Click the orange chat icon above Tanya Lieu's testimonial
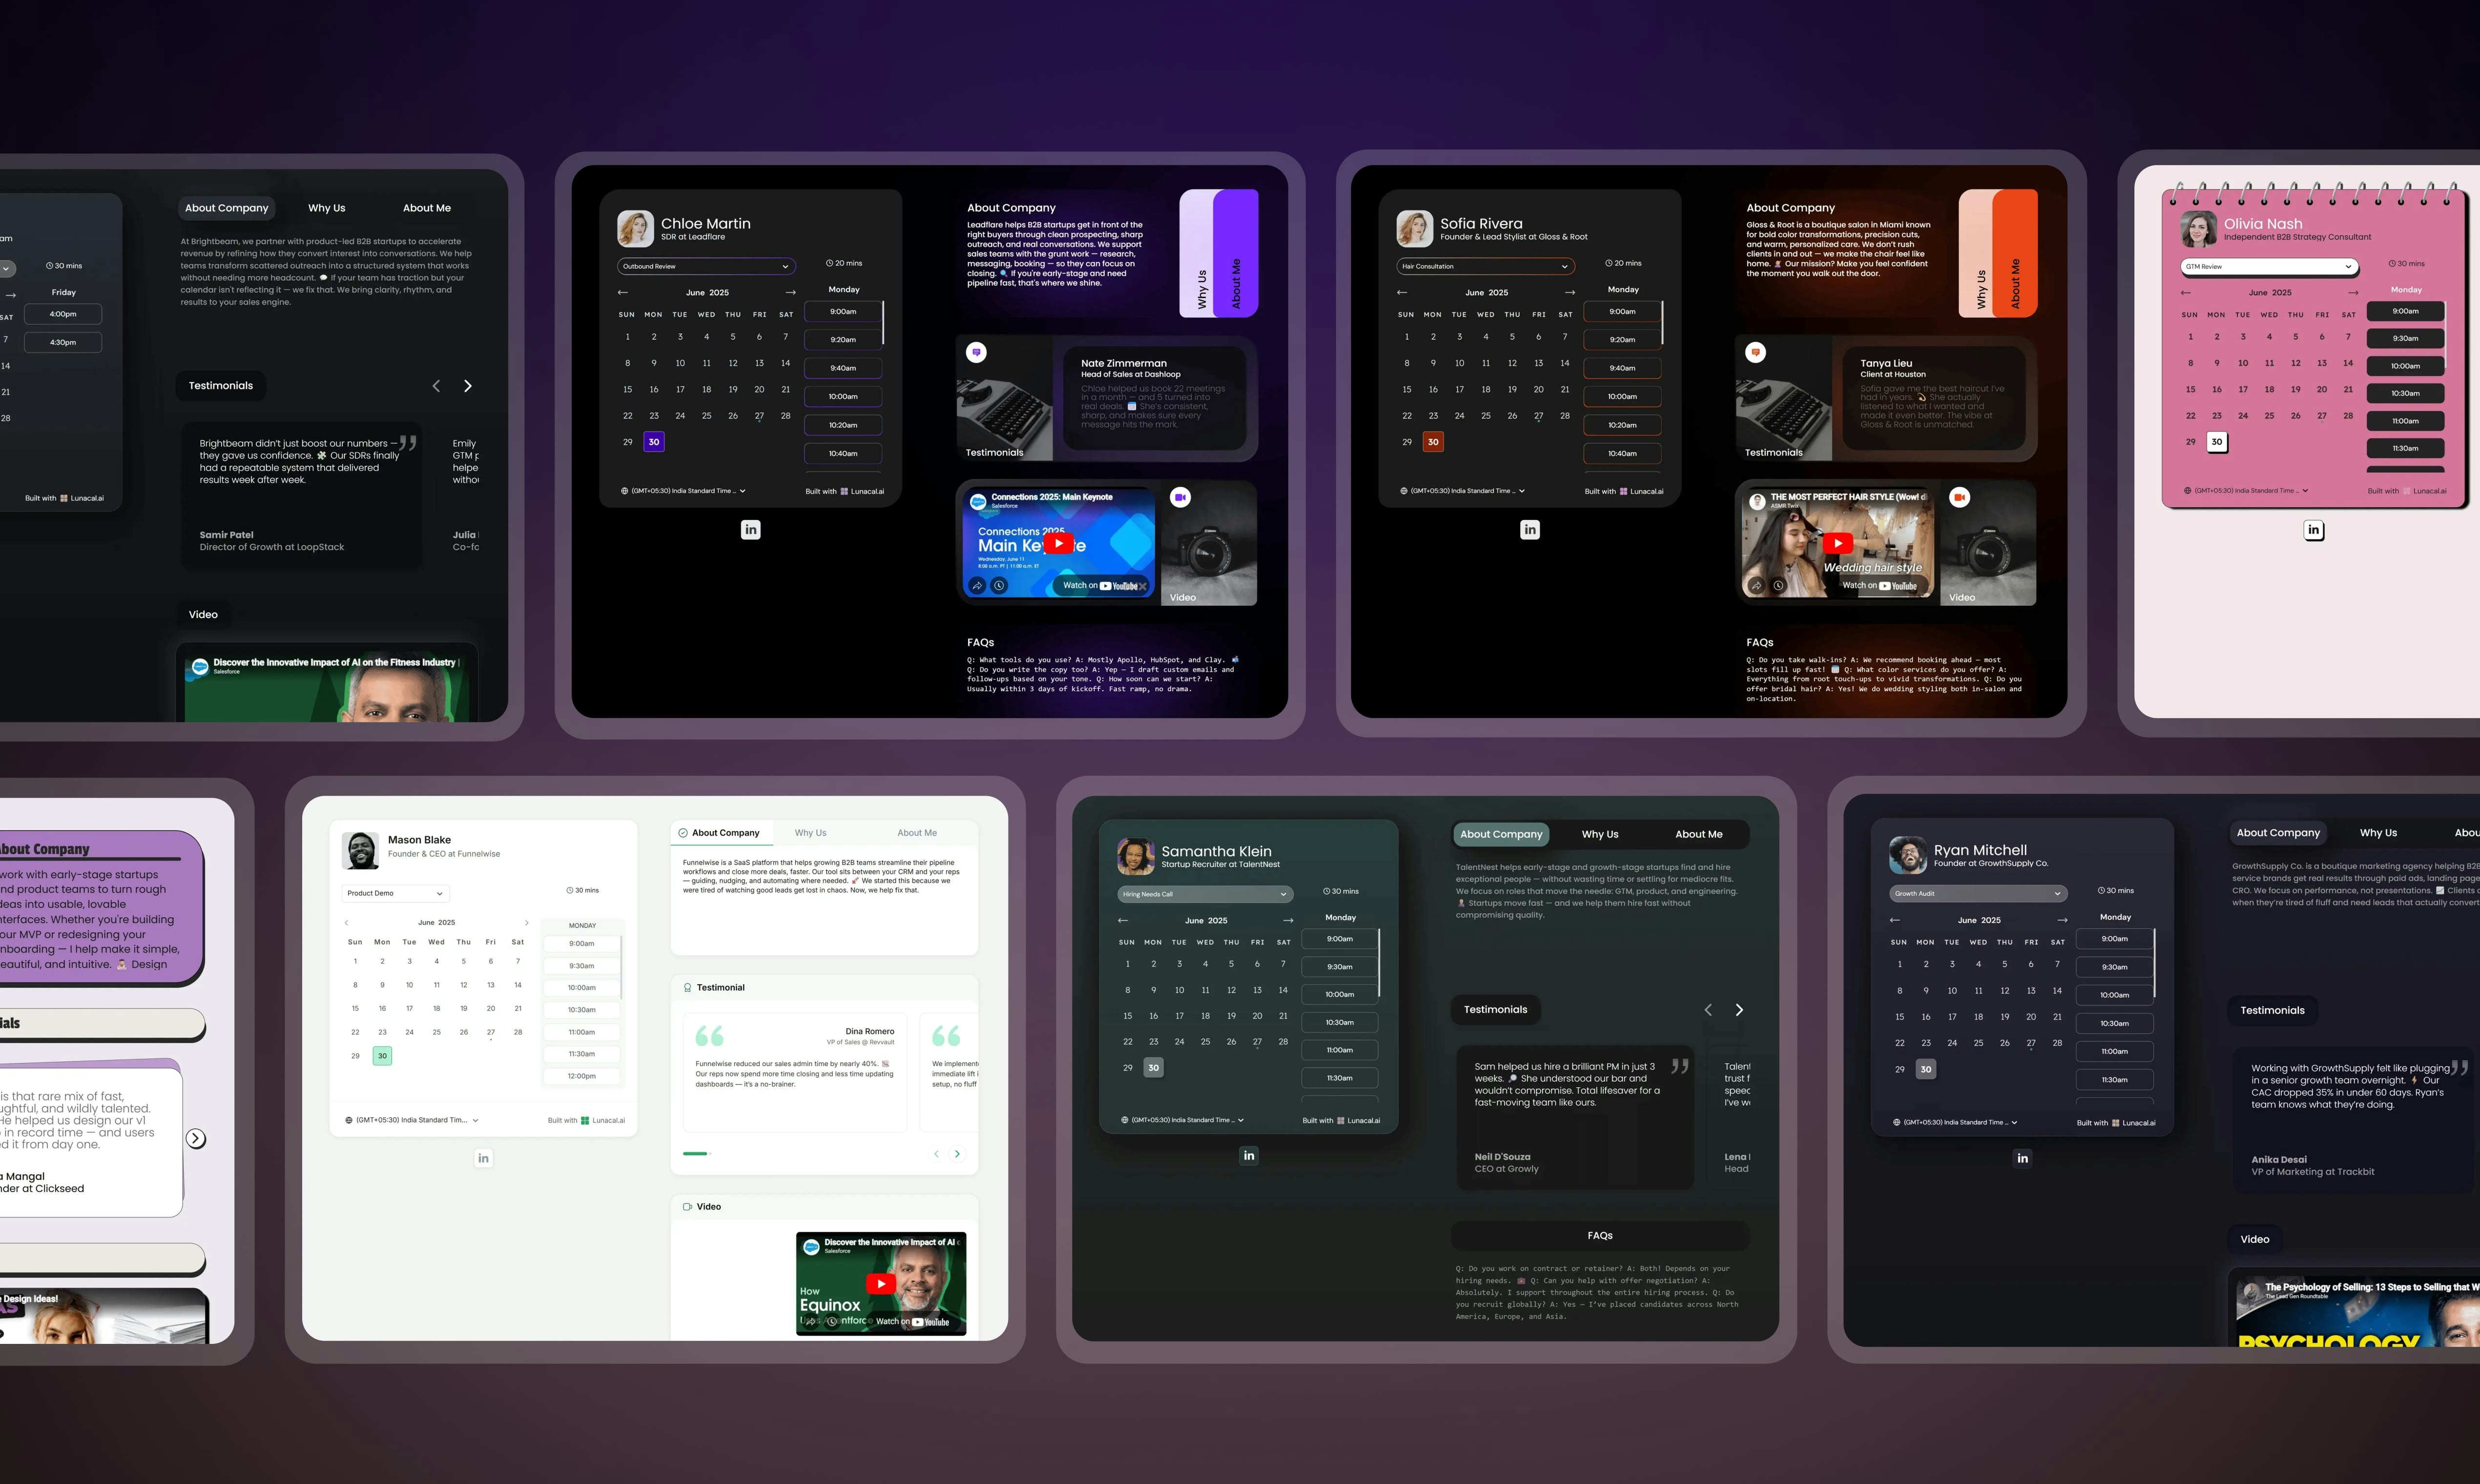The image size is (2480, 1484). pyautogui.click(x=1756, y=352)
